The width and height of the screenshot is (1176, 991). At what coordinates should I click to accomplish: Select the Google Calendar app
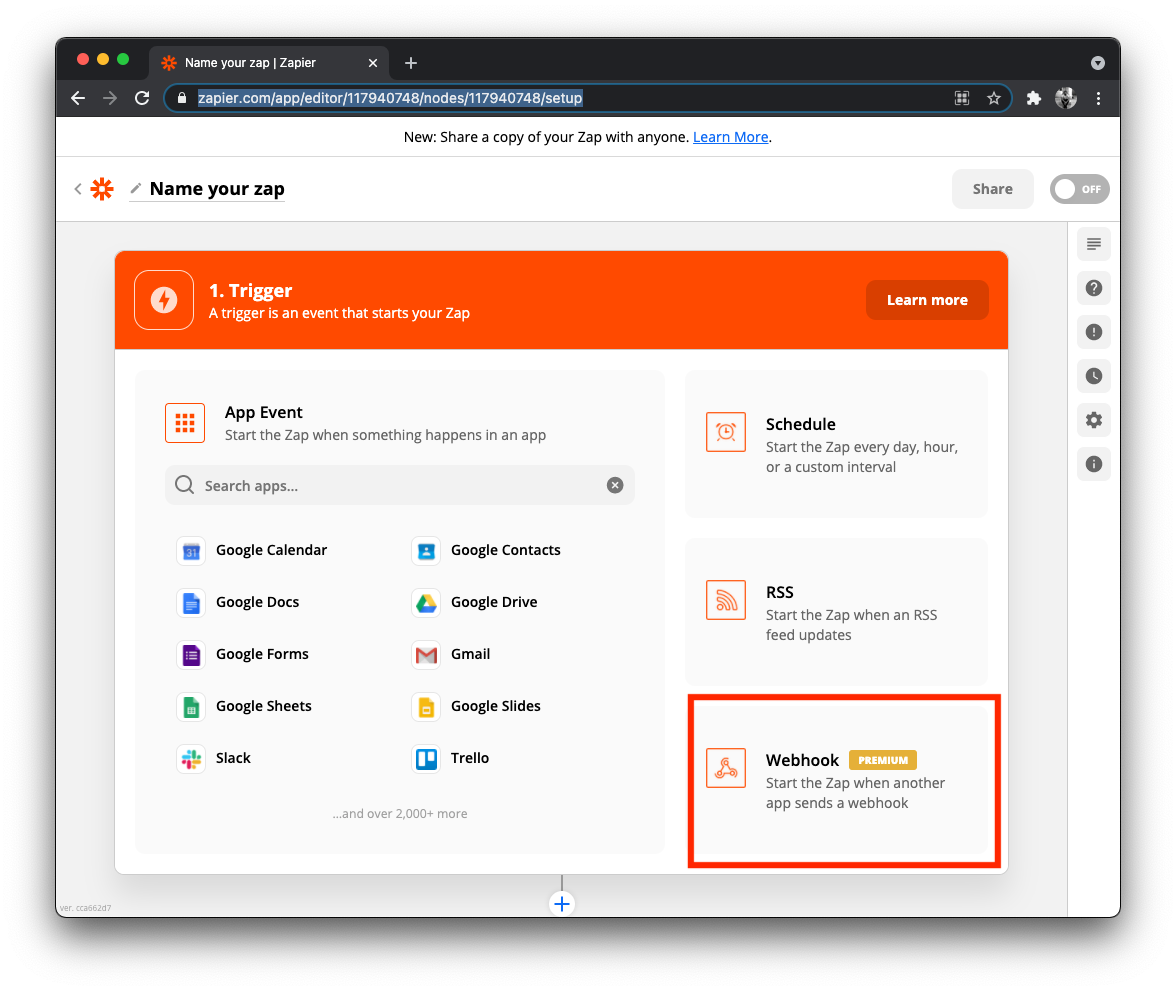point(253,551)
